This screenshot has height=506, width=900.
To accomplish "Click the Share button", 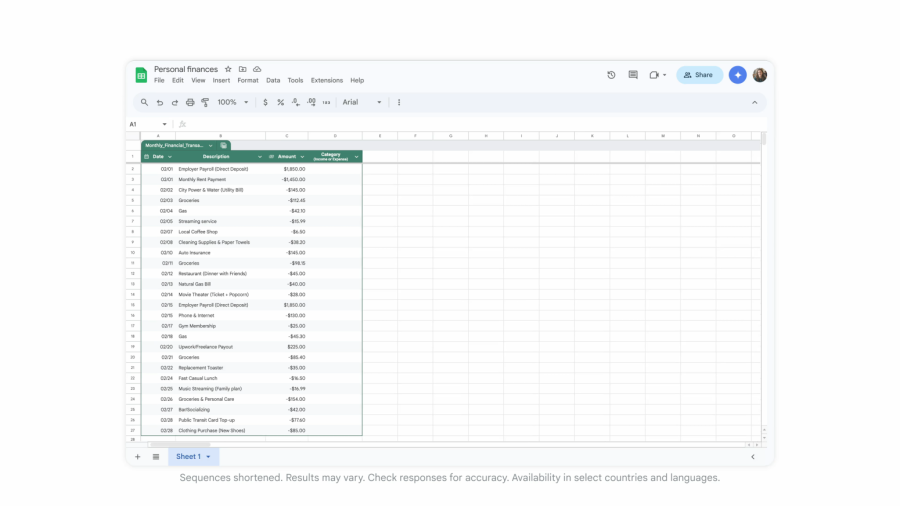I will click(699, 75).
